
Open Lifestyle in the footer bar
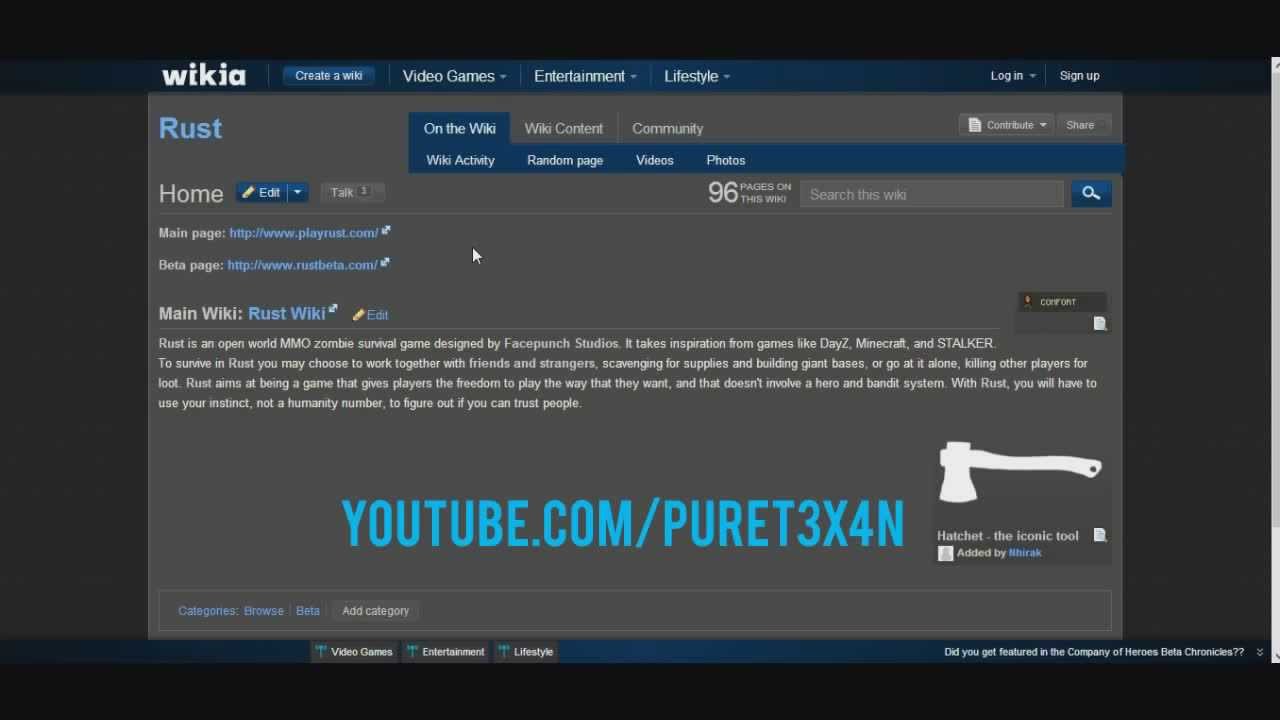526,652
